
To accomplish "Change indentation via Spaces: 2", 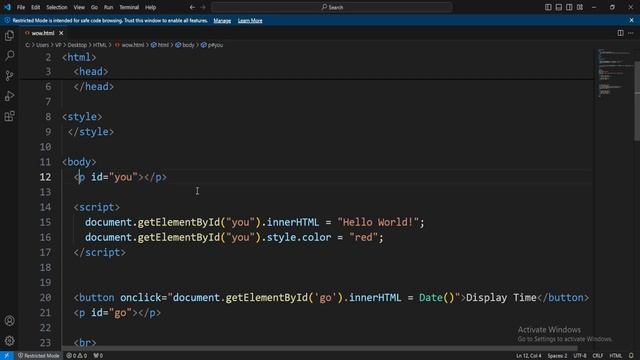I will pyautogui.click(x=557, y=356).
